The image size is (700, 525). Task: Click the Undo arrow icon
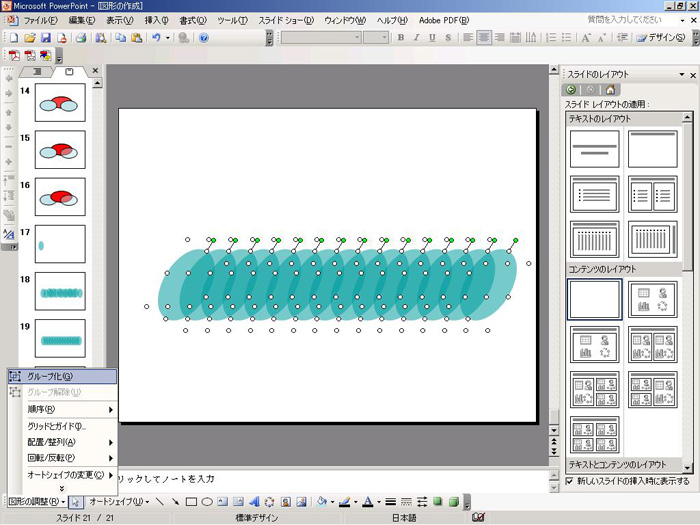coord(156,38)
